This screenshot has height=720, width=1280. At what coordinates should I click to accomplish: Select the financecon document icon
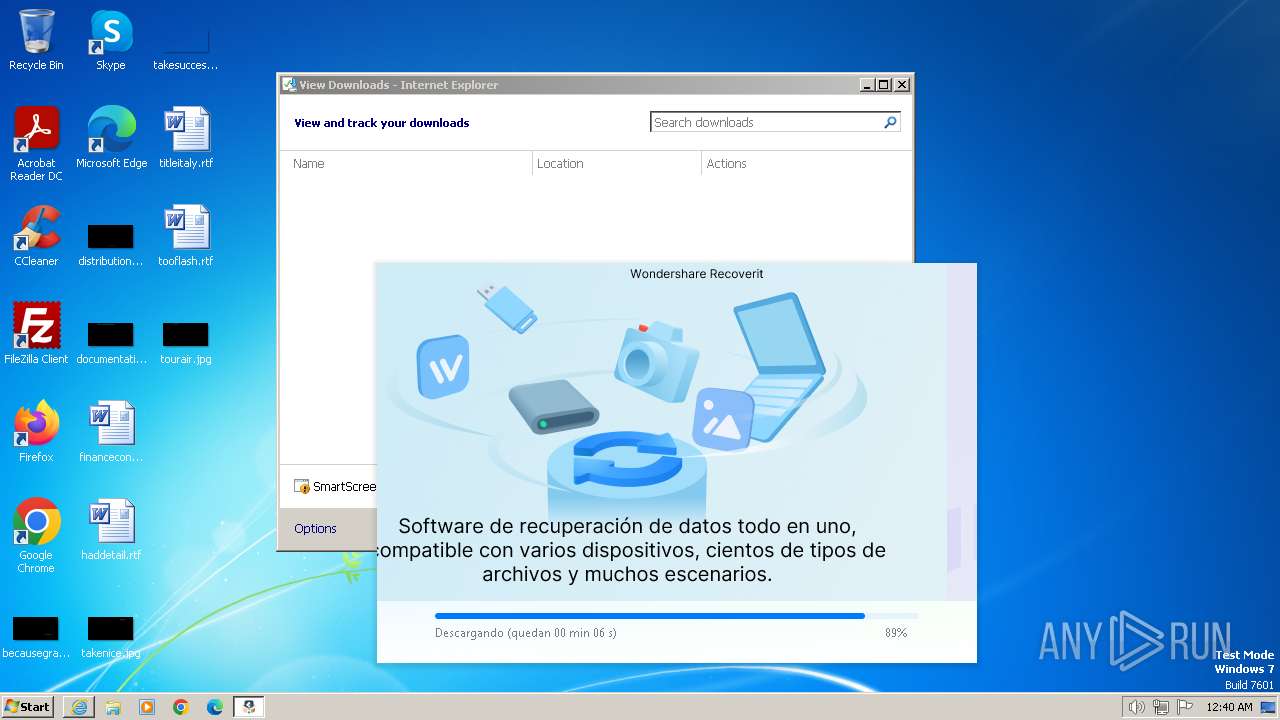(111, 432)
